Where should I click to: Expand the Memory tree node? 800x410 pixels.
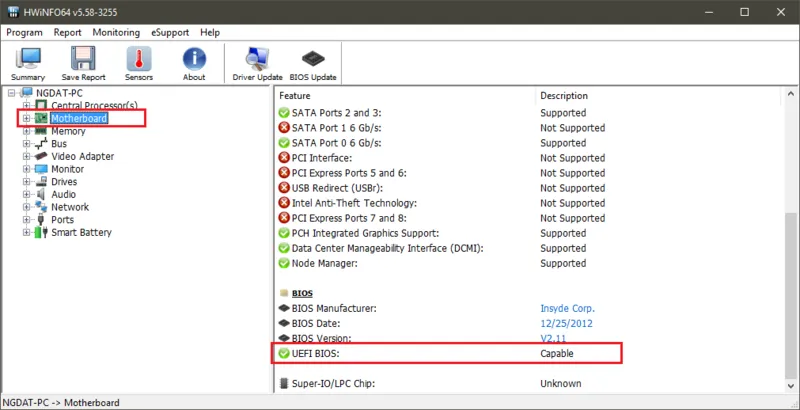pyautogui.click(x=26, y=131)
